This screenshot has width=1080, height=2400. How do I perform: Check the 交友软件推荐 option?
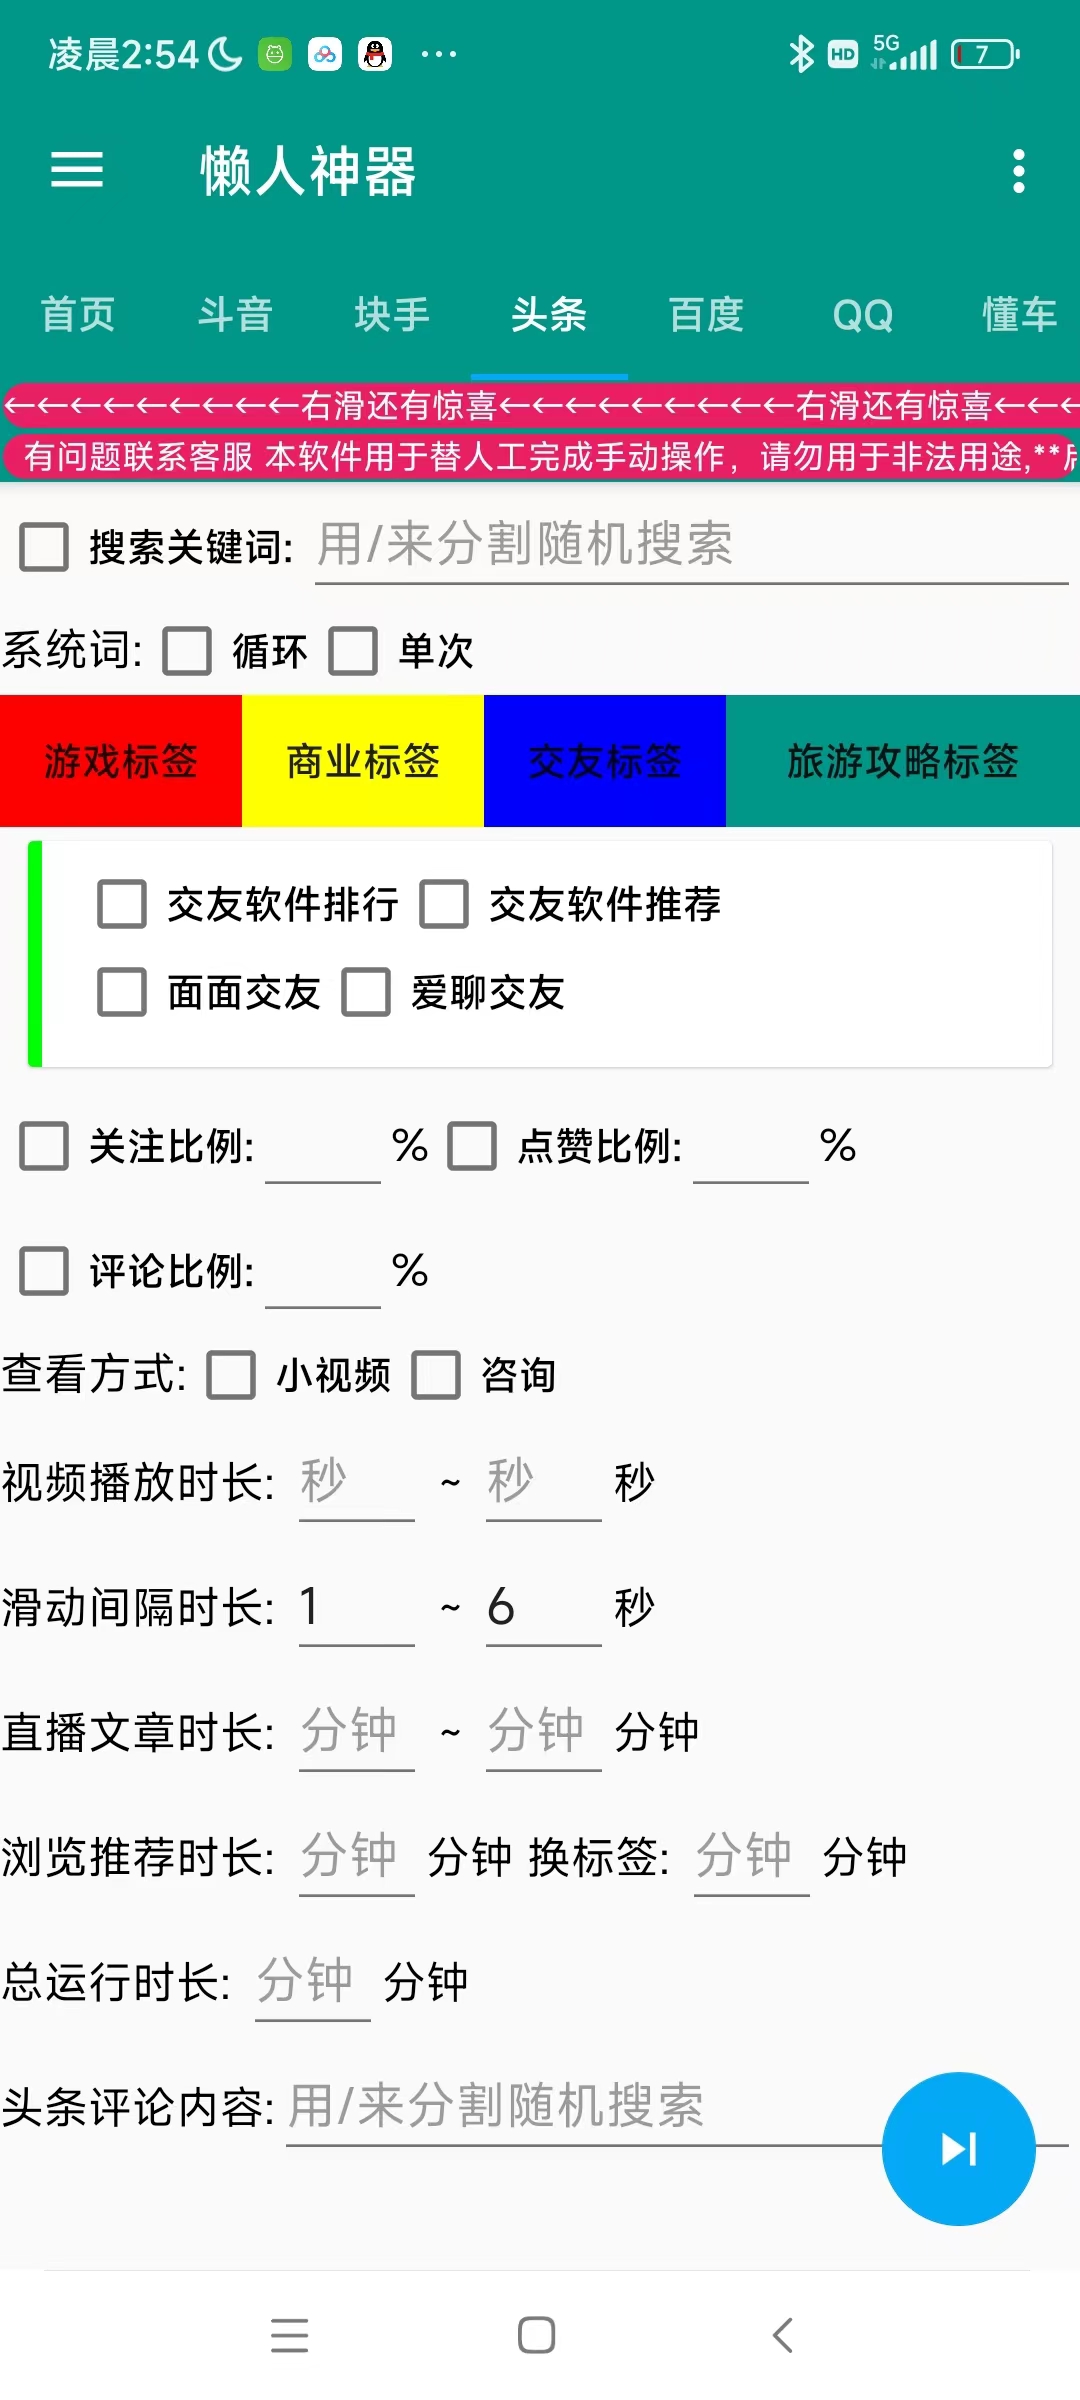pos(444,905)
